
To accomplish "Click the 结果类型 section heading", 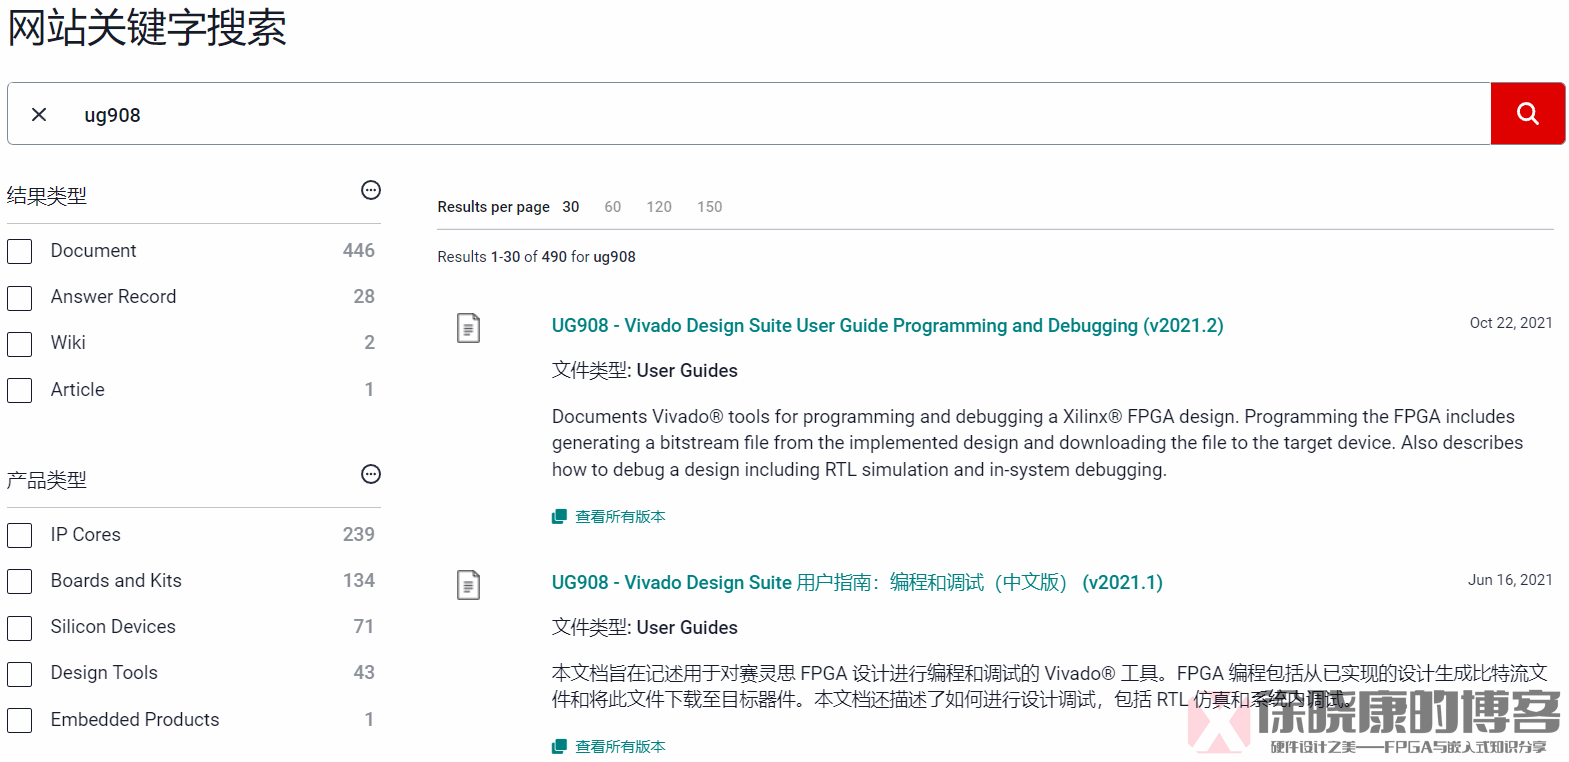I will coord(47,196).
